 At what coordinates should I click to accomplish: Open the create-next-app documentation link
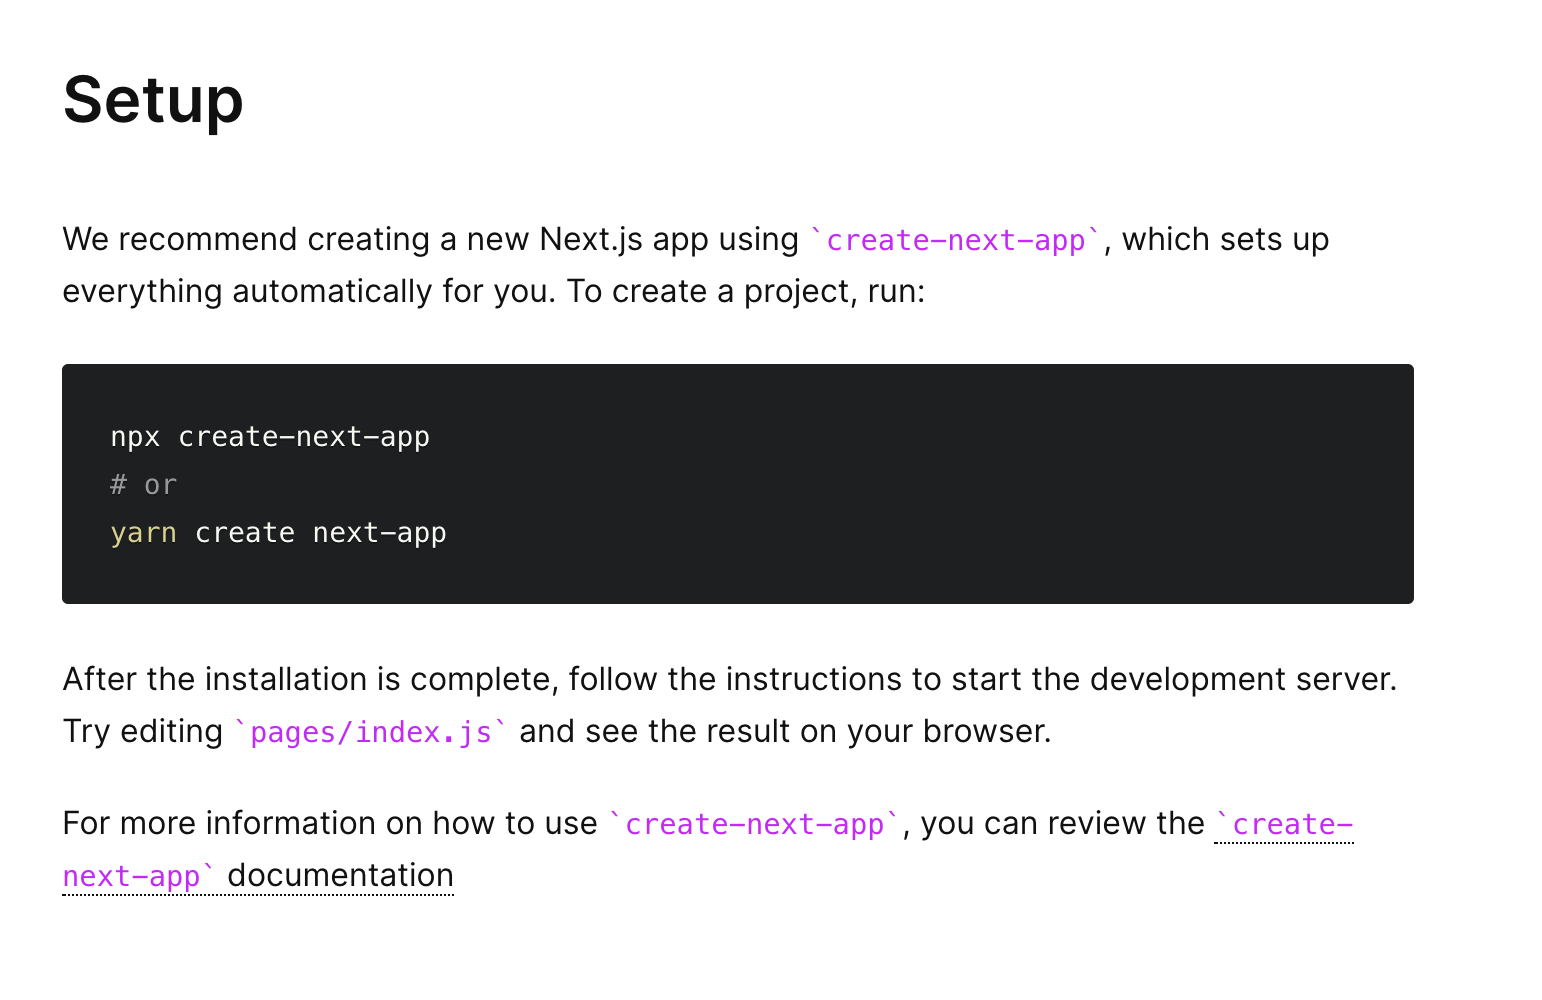coord(258,876)
